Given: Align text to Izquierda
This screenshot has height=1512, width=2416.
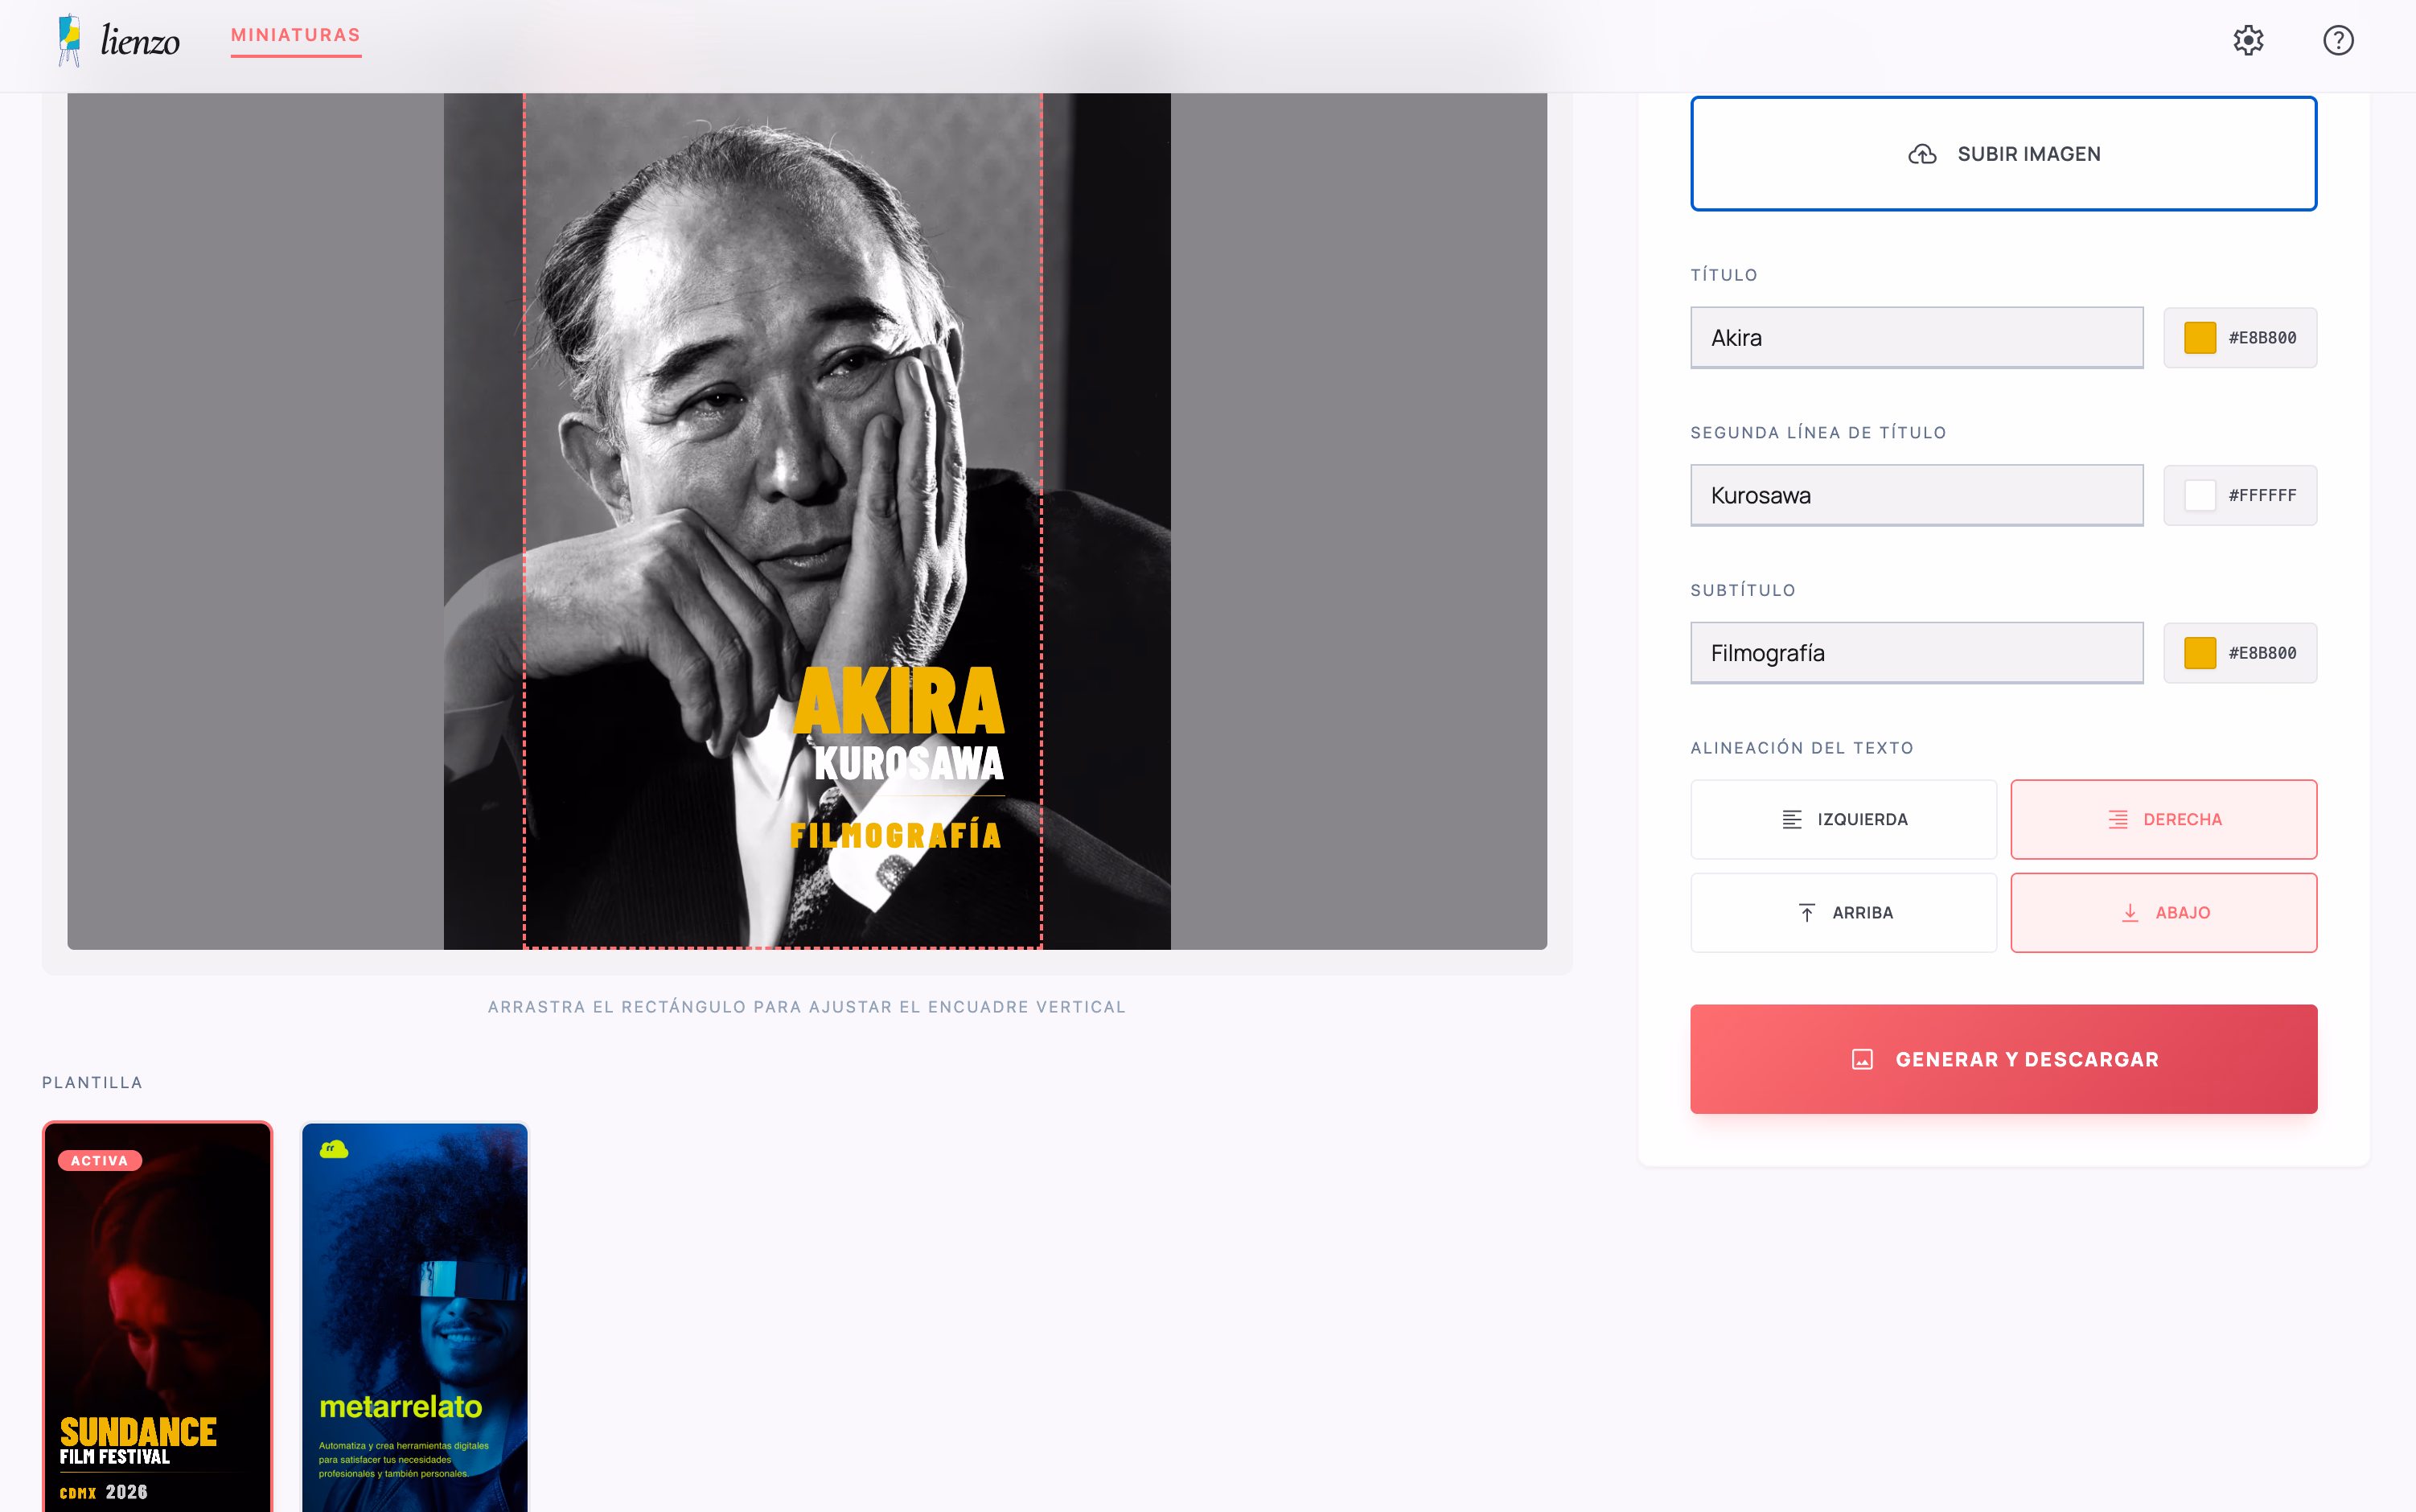Looking at the screenshot, I should click(x=1843, y=819).
